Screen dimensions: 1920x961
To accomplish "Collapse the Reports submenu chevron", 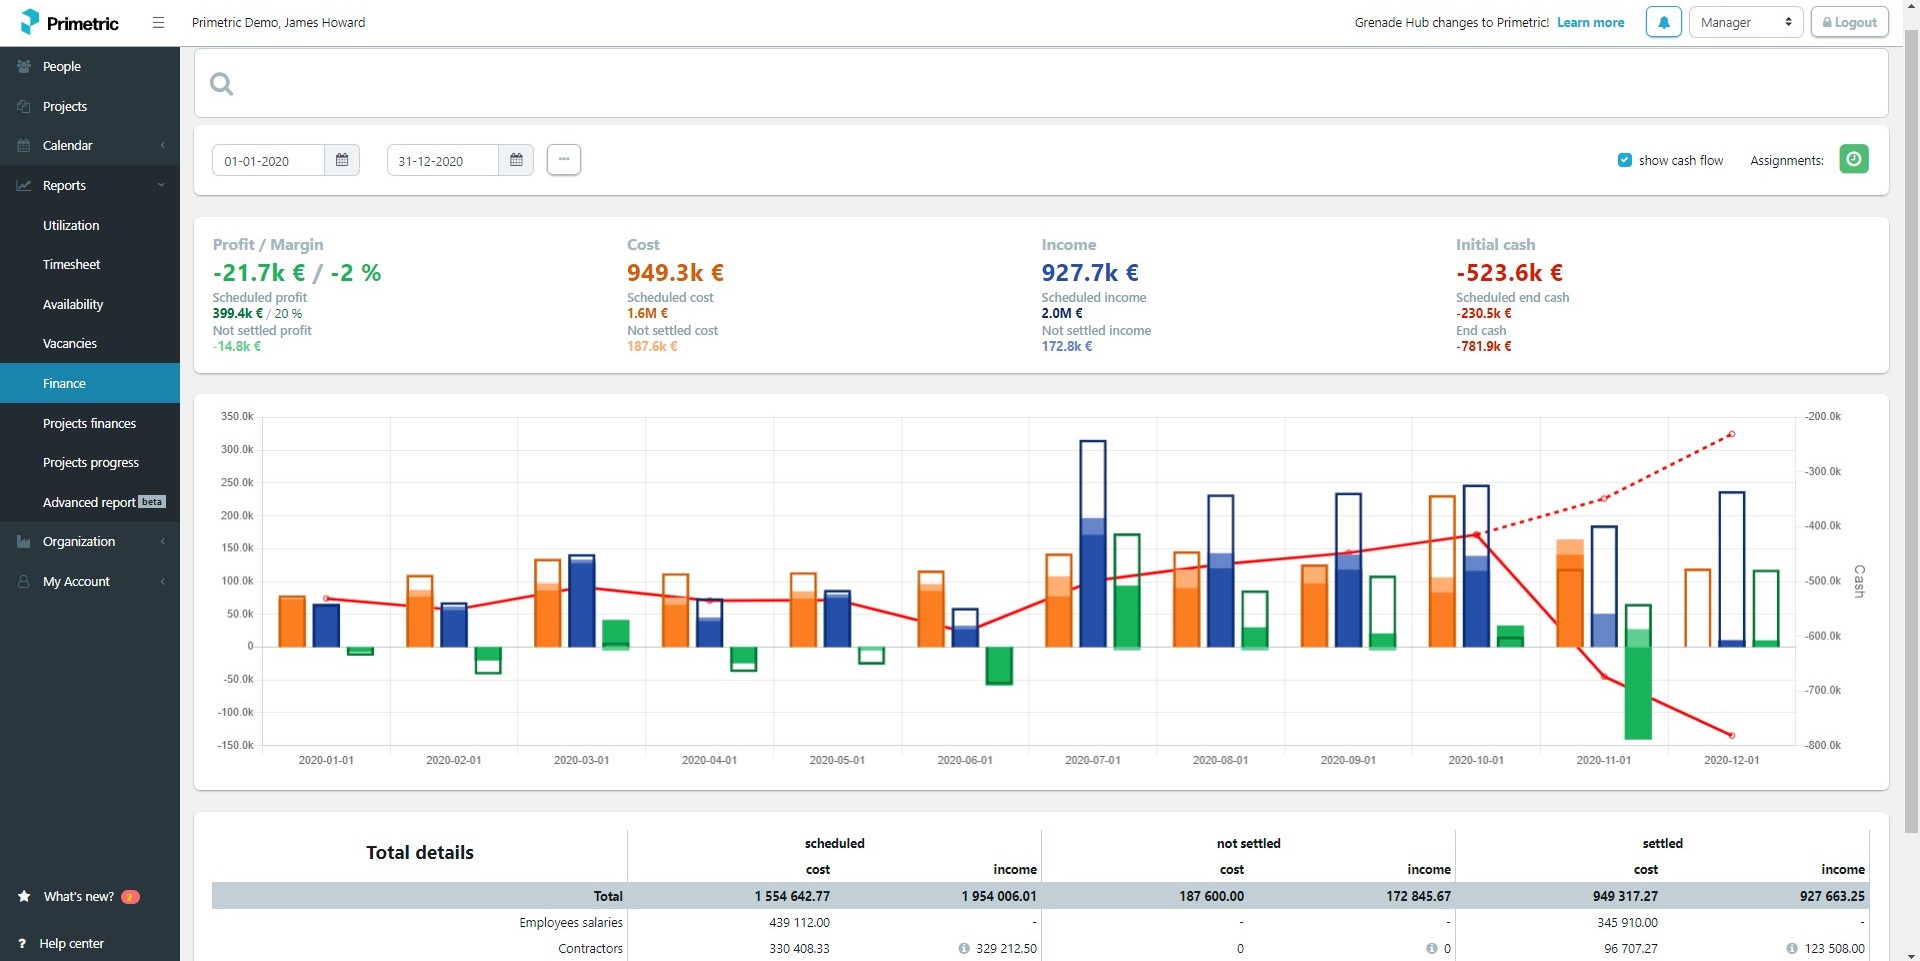I will click(161, 185).
